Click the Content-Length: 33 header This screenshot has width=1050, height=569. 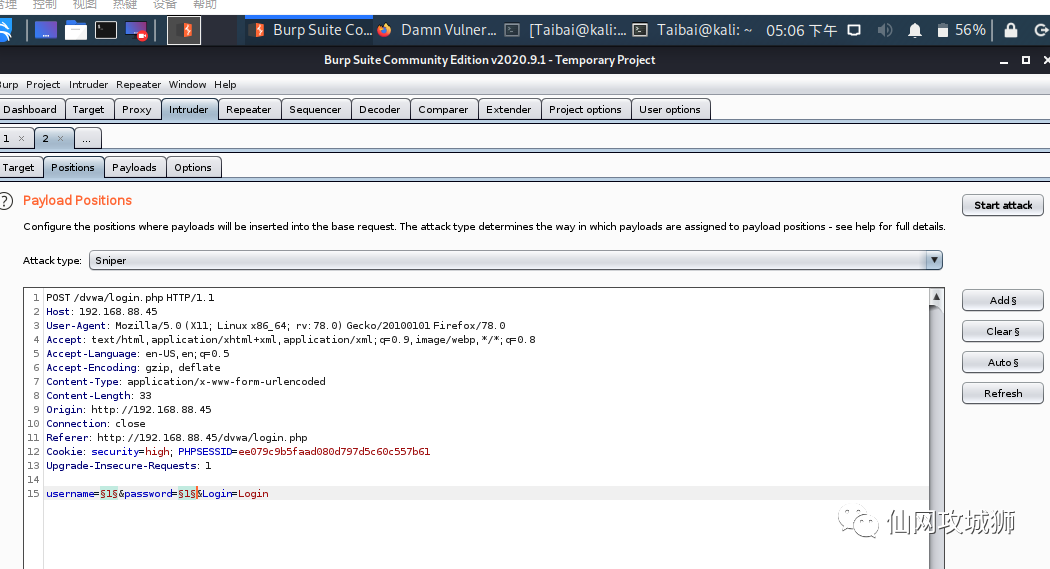pyautogui.click(x=99, y=396)
